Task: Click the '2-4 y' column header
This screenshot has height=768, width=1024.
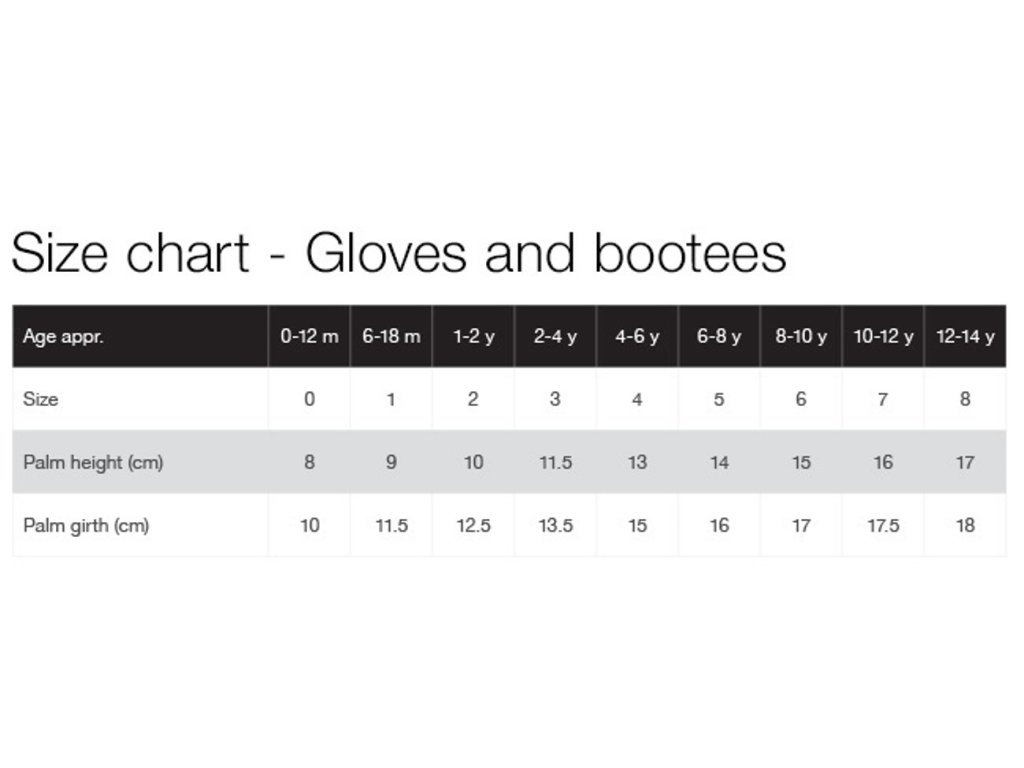Action: (555, 337)
